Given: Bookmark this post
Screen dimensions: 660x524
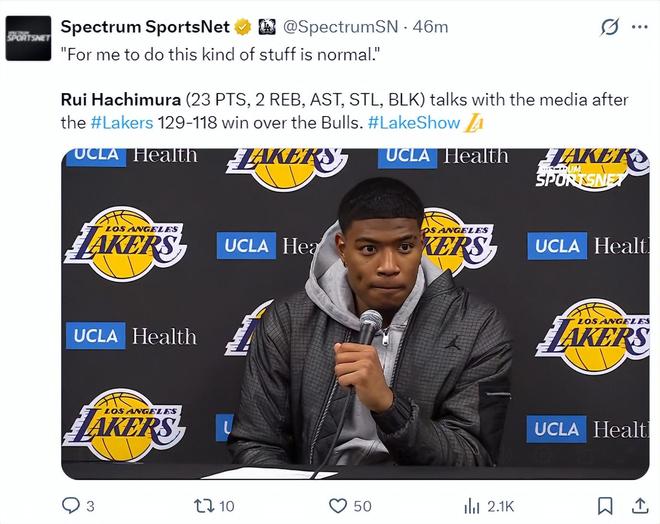Looking at the screenshot, I should tap(605, 506).
